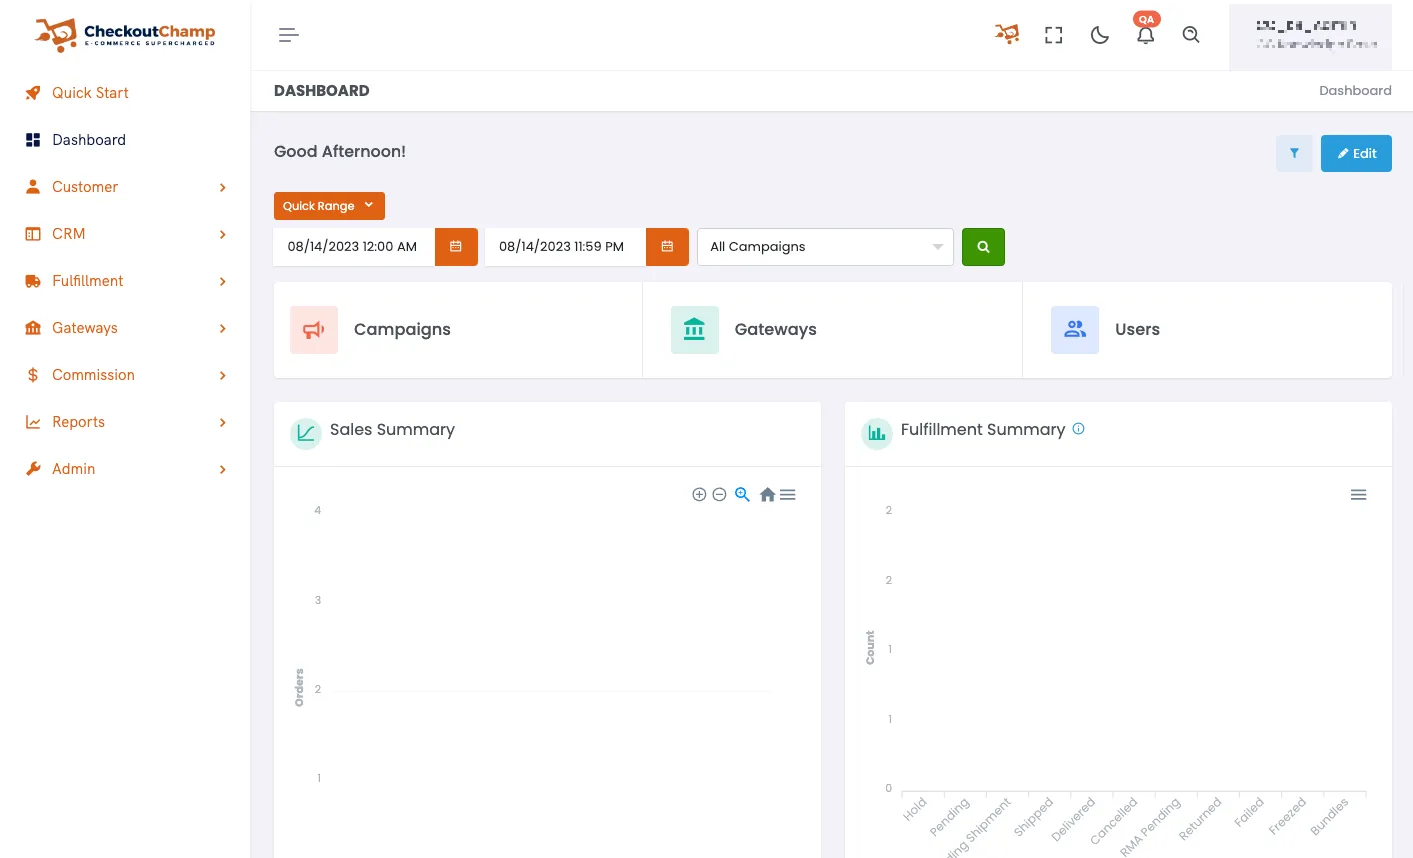Screen dimensions: 1413x858
Task: Enter fullscreen mode using the expand icon
Action: pyautogui.click(x=1053, y=34)
